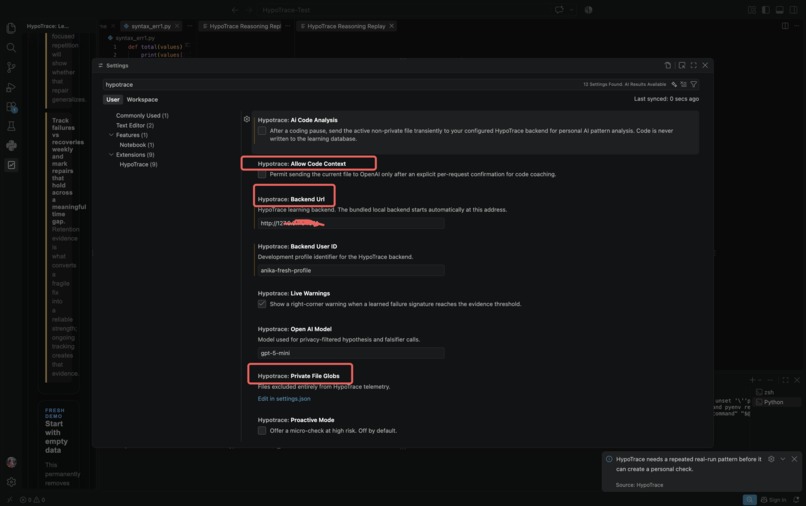Toggle primary side bar layout icon
The width and height of the screenshot is (806, 506).
click(765, 10)
